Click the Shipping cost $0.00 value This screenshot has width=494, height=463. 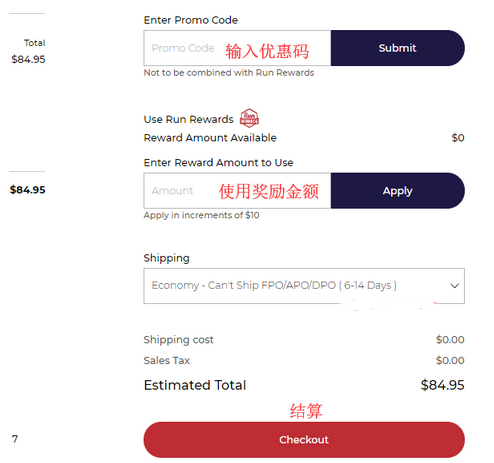point(450,340)
